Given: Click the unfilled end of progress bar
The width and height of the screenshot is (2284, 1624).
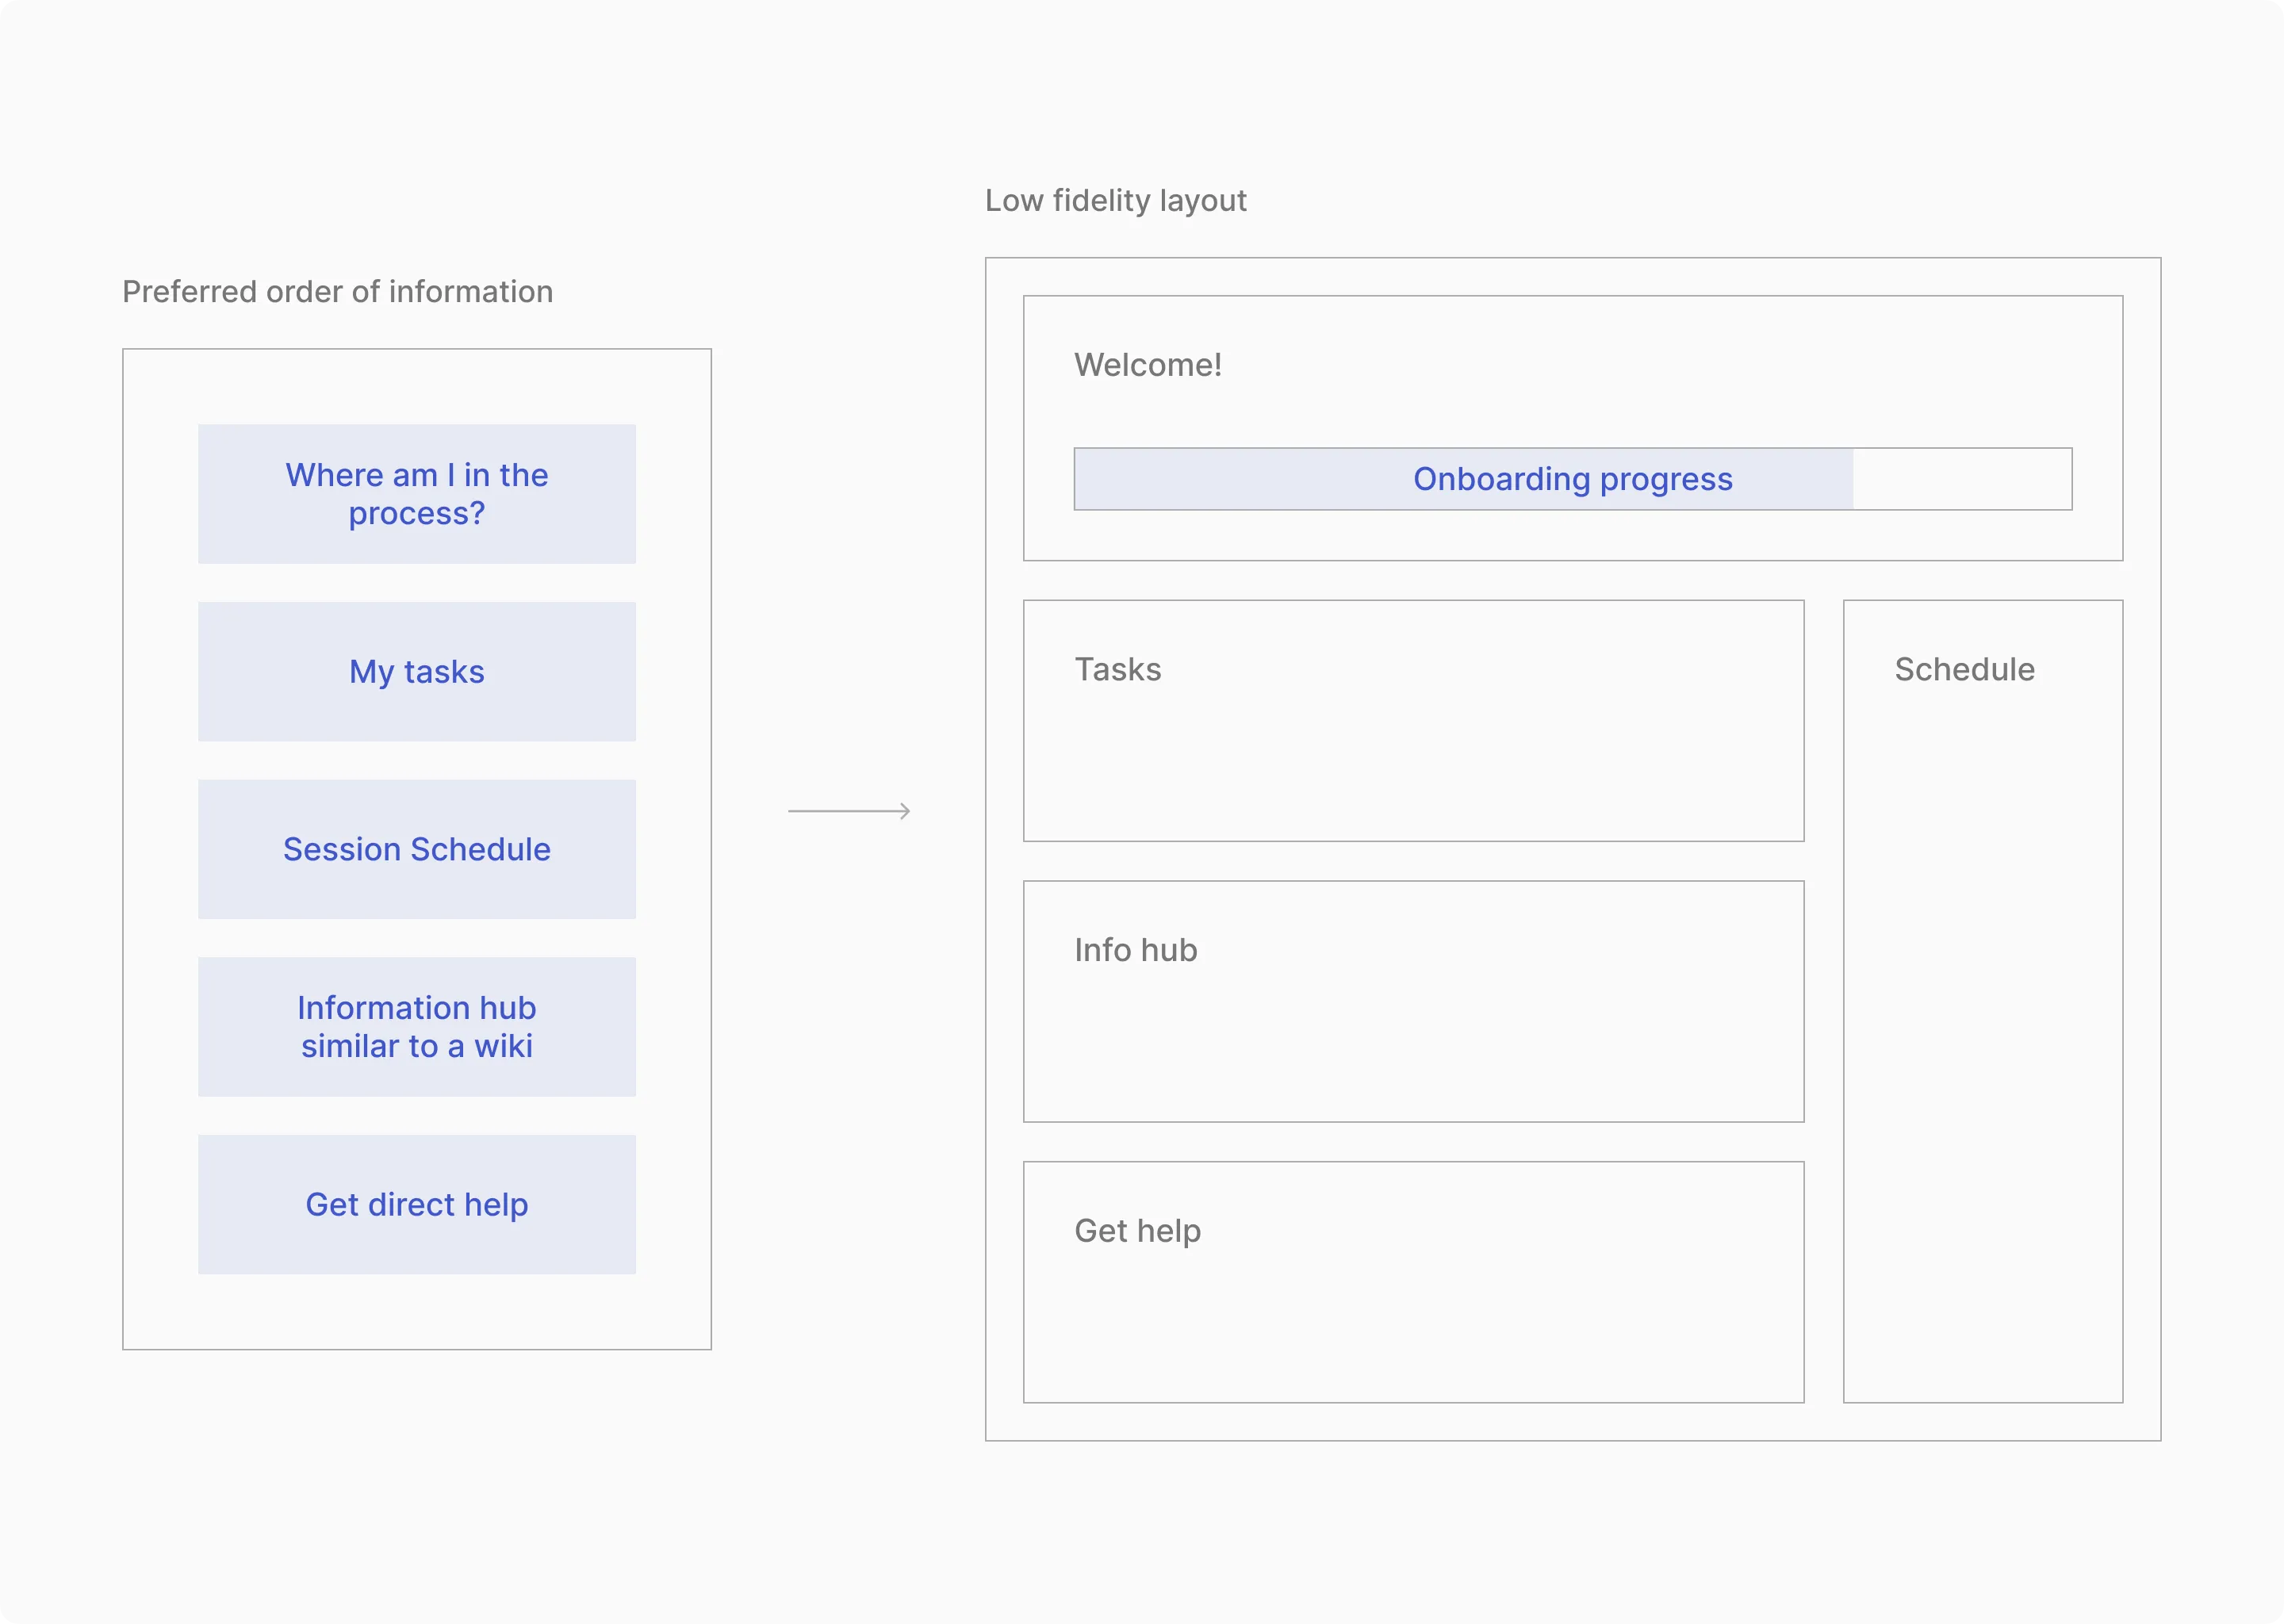Looking at the screenshot, I should pyautogui.click(x=1962, y=479).
